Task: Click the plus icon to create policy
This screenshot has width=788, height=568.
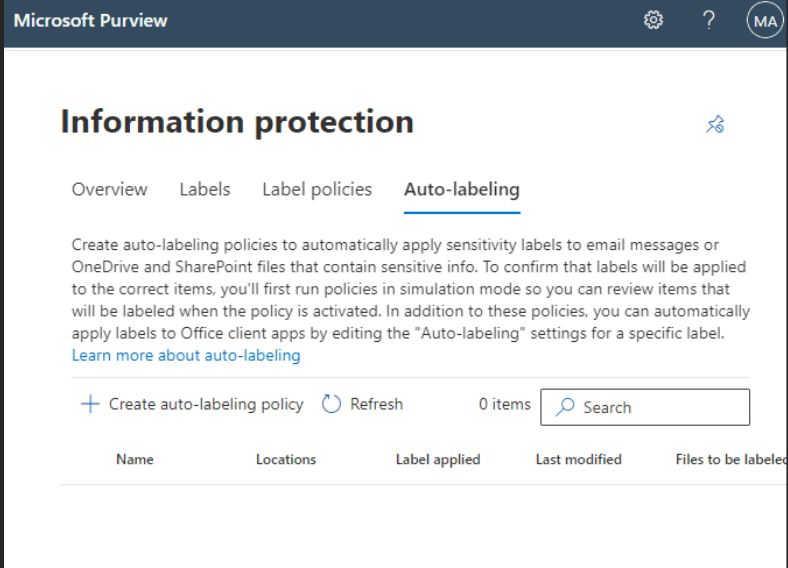Action: click(x=90, y=404)
